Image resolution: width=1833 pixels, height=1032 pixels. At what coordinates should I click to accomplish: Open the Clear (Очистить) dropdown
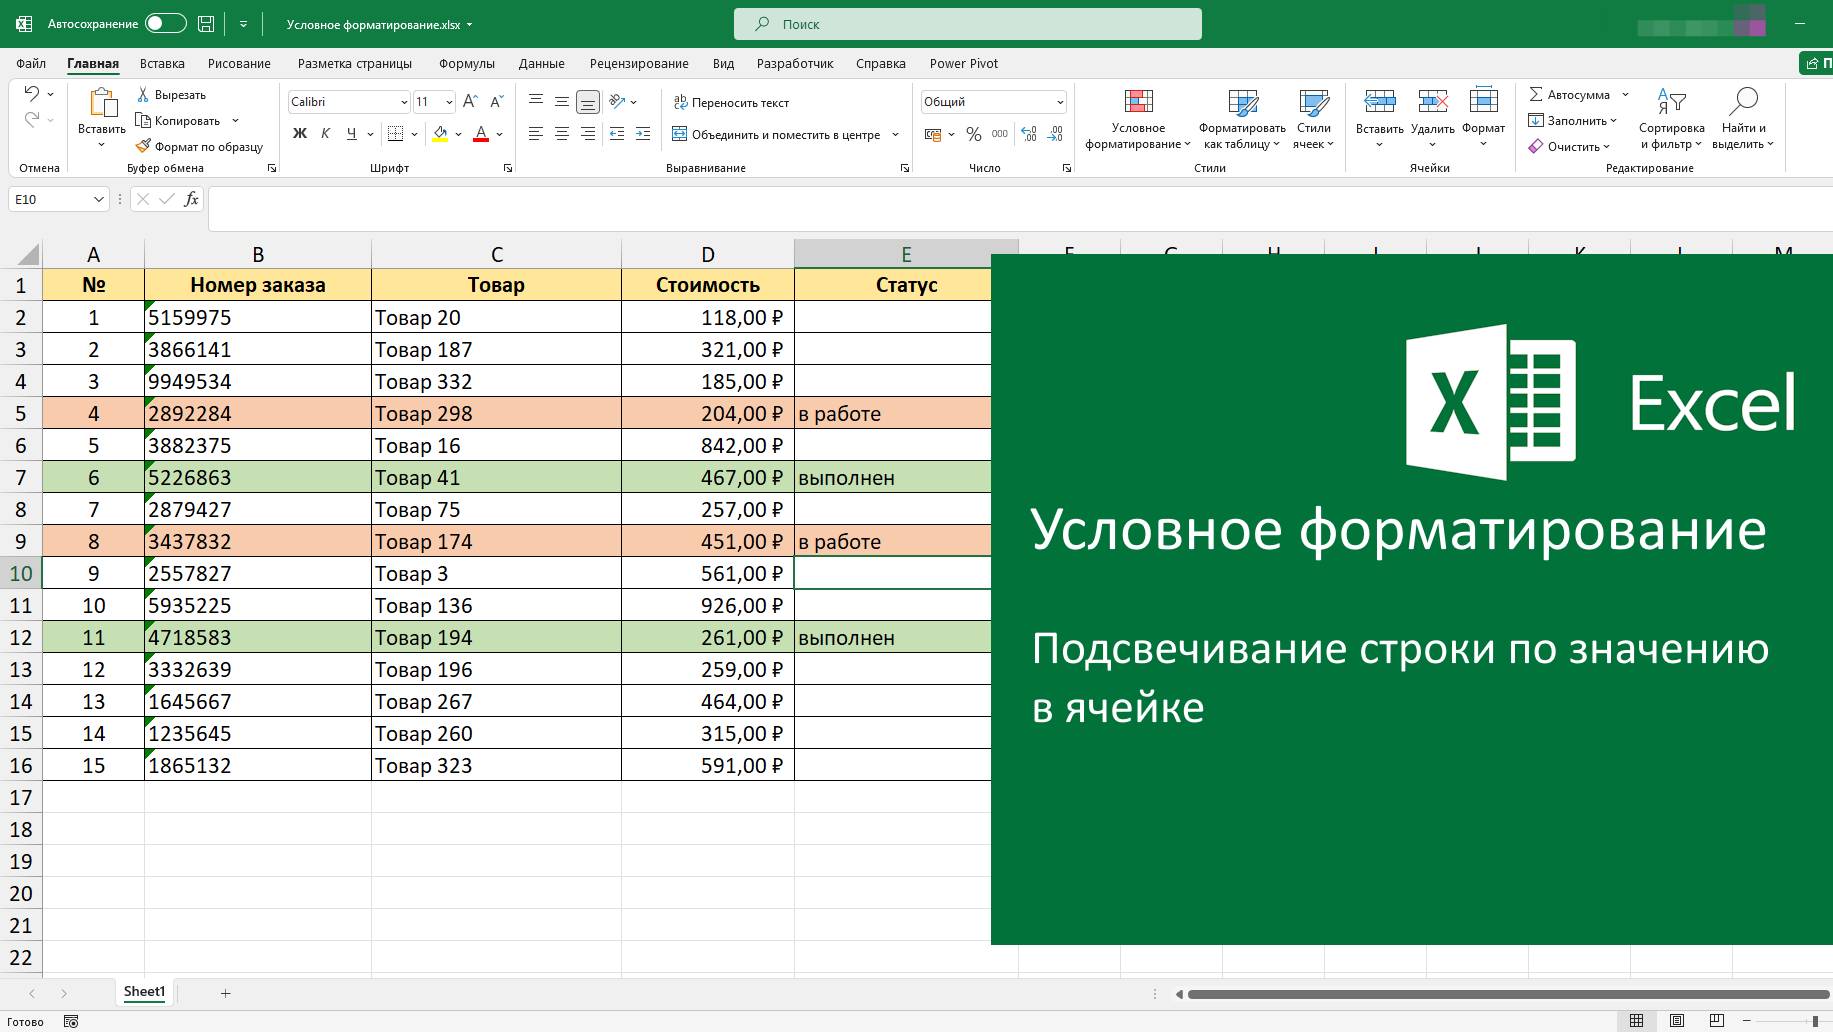coord(1569,146)
